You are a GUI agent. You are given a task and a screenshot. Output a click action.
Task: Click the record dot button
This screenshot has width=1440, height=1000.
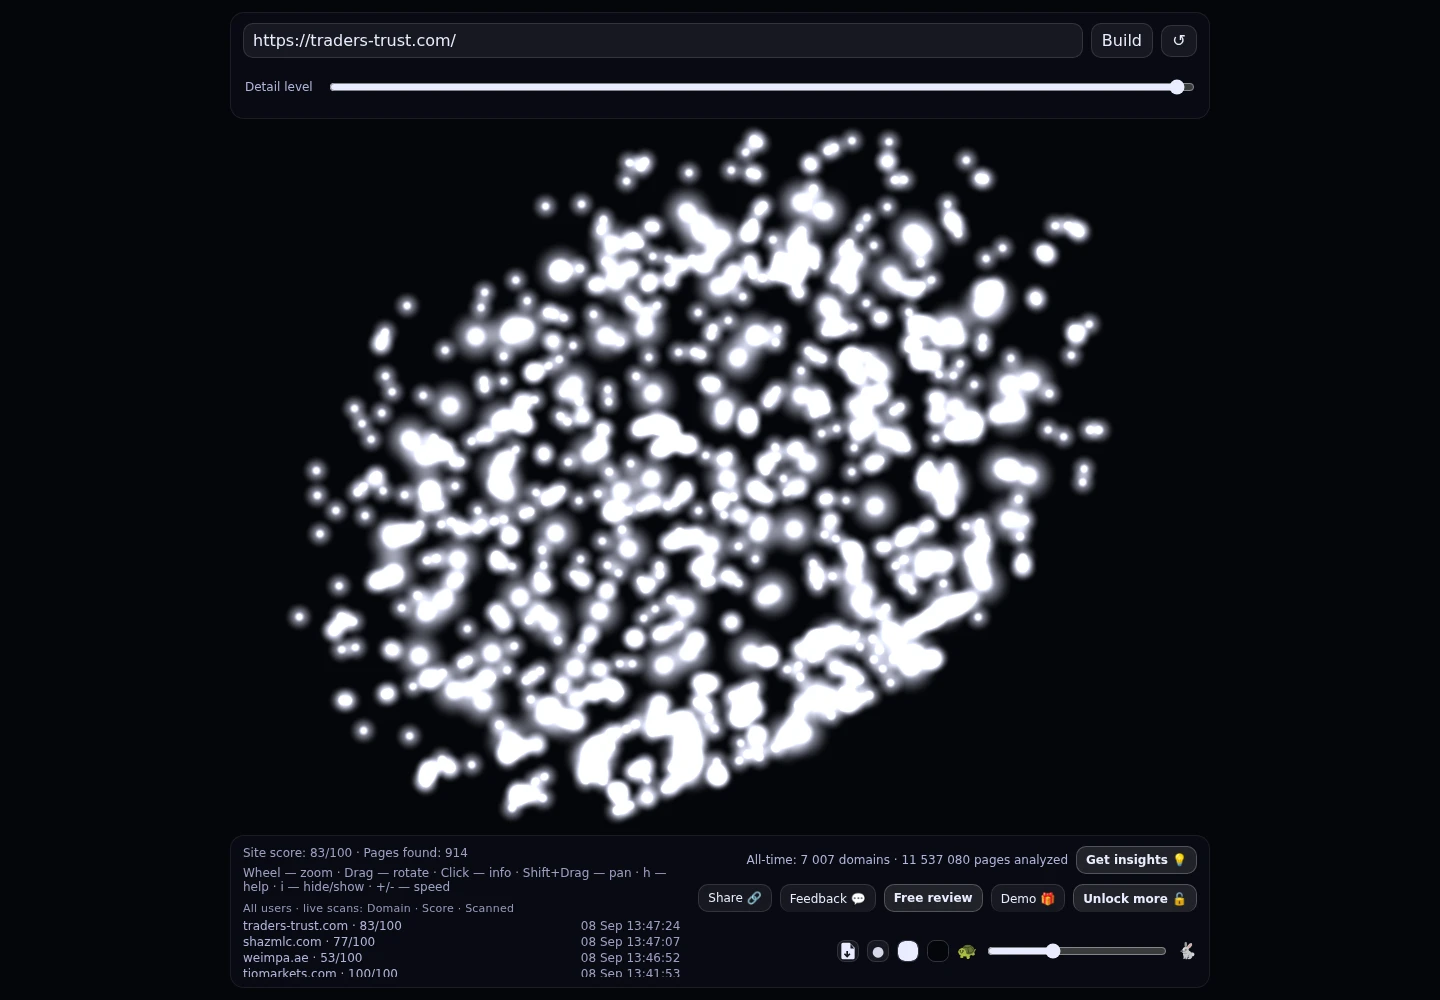(x=878, y=951)
